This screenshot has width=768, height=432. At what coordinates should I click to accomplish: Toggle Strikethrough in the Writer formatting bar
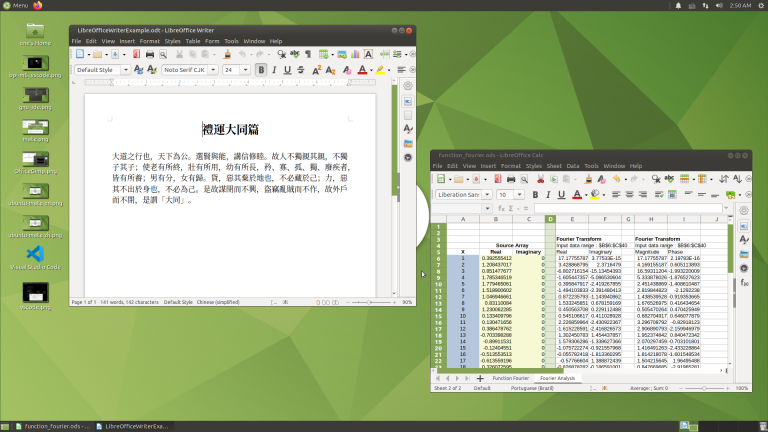click(301, 70)
